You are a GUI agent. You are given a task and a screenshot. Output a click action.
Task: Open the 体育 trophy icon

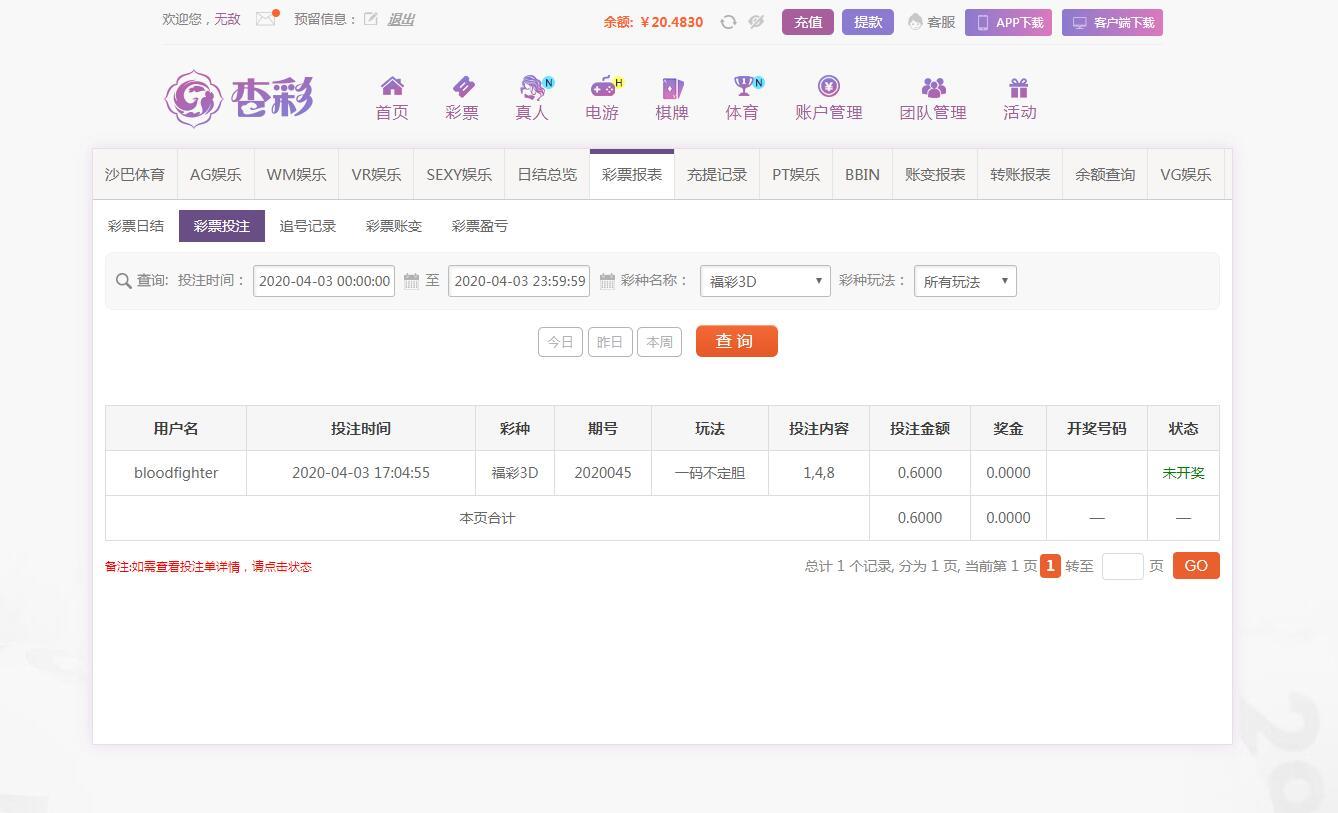(743, 87)
